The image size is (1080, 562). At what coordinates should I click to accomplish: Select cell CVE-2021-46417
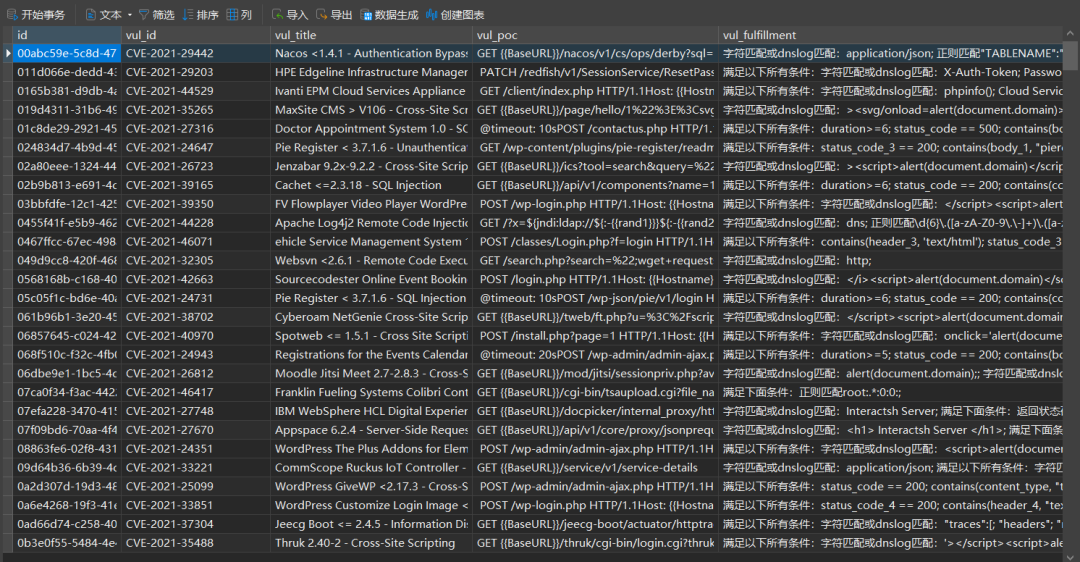[x=196, y=392]
